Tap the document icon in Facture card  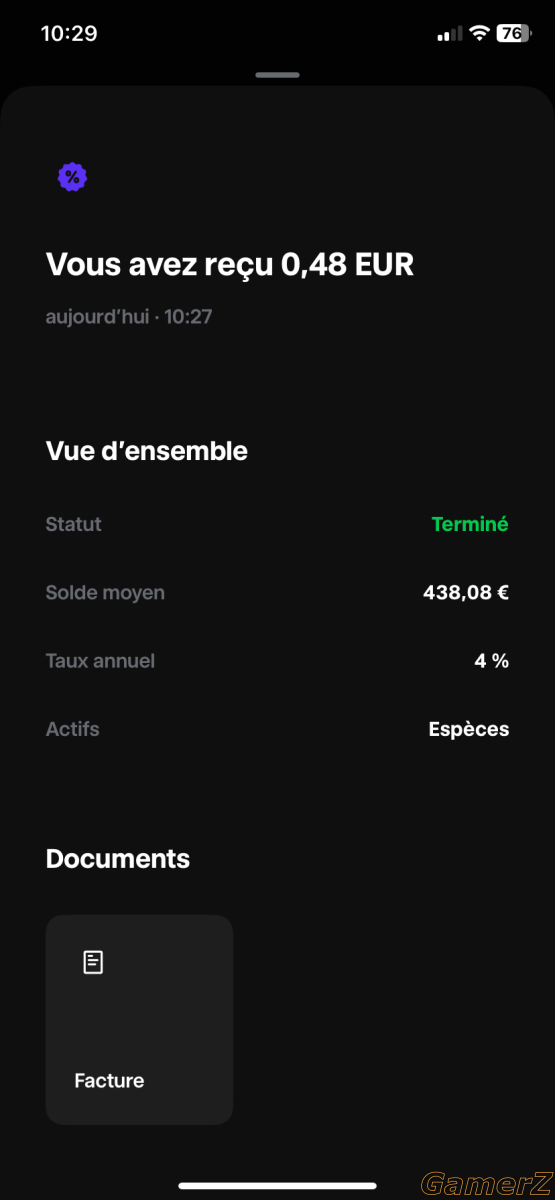pos(93,962)
